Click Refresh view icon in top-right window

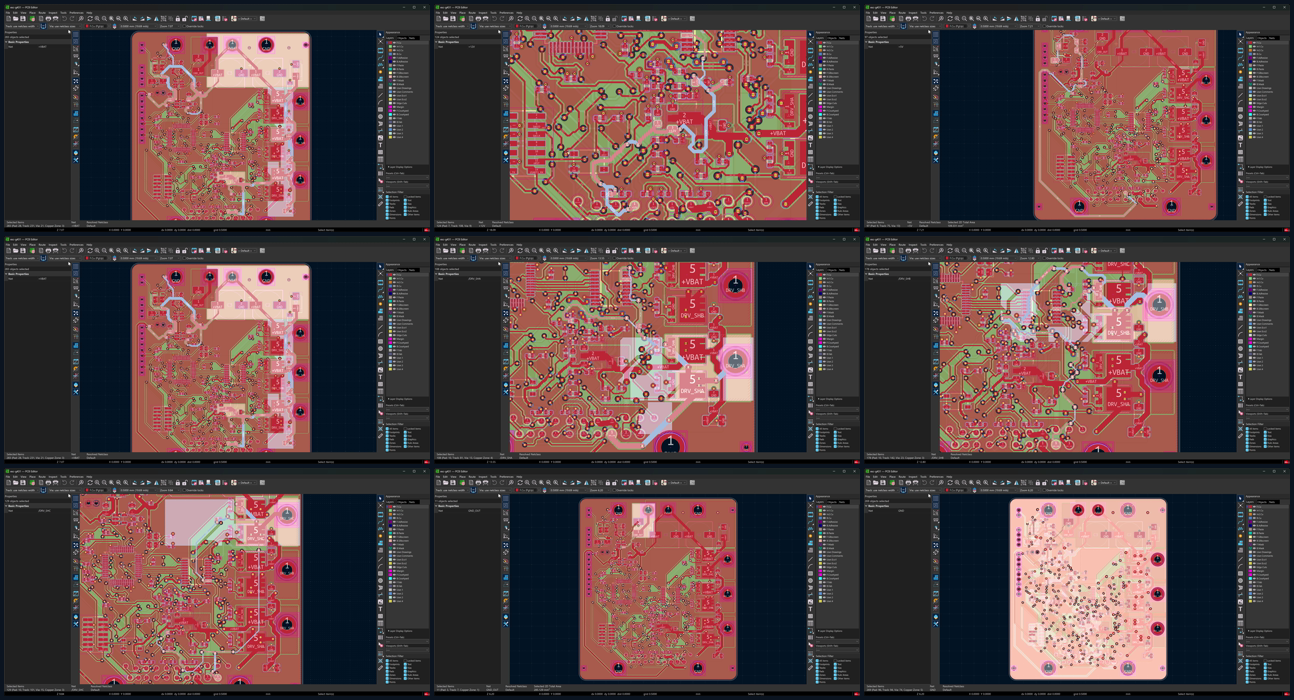click(952, 19)
